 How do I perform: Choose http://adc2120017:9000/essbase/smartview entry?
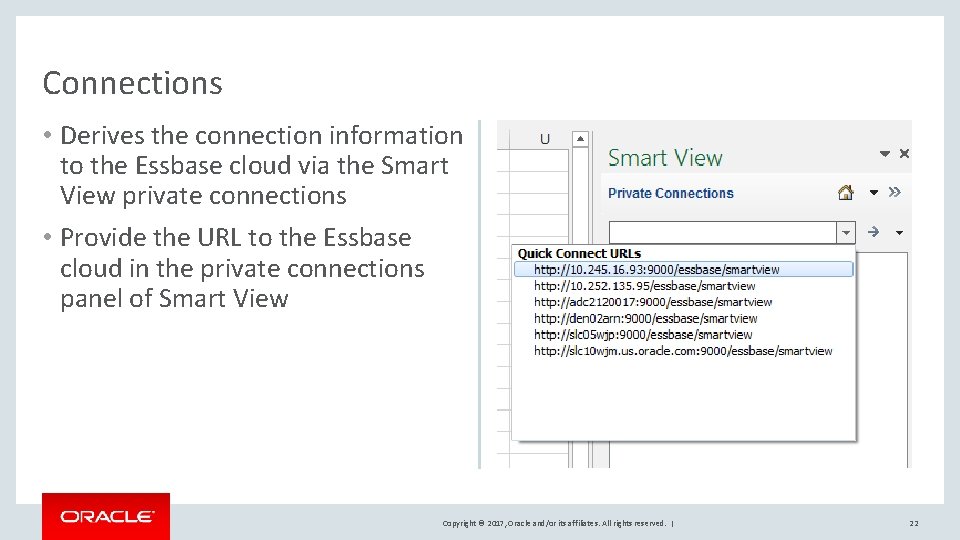653,302
